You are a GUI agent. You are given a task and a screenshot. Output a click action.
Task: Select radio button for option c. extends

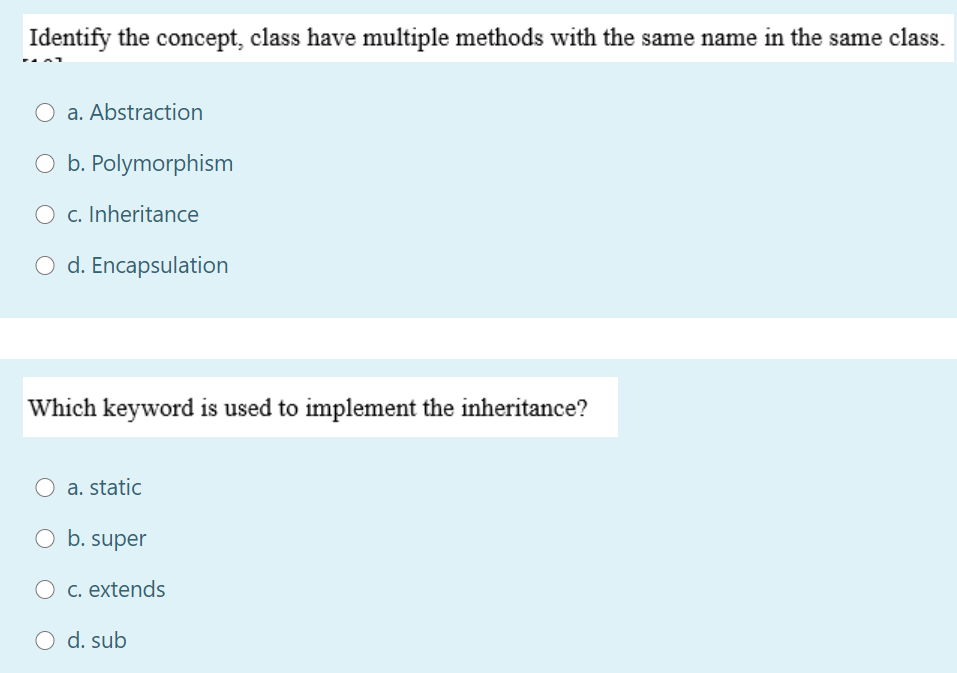pos(45,589)
